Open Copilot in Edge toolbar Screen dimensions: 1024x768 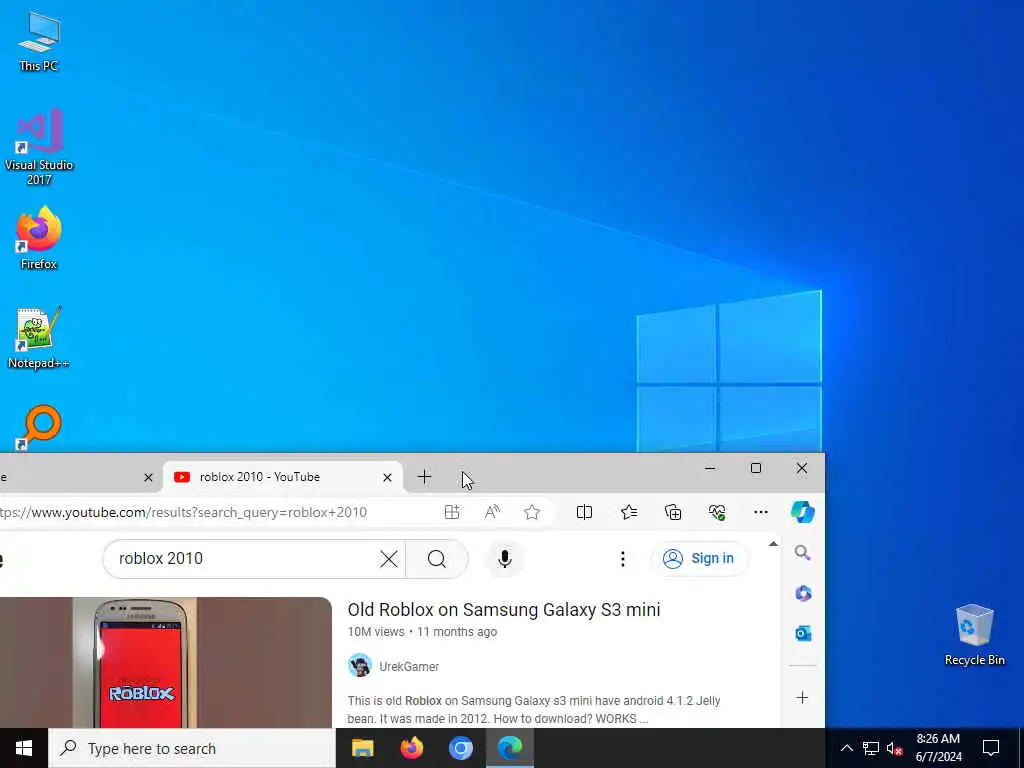click(803, 512)
